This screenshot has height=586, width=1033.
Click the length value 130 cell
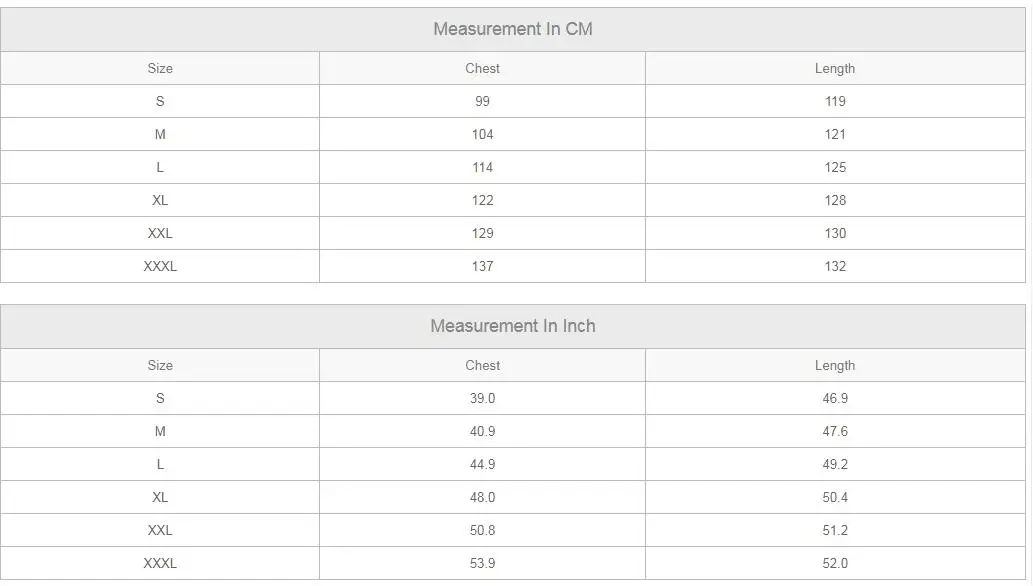[x=835, y=233]
